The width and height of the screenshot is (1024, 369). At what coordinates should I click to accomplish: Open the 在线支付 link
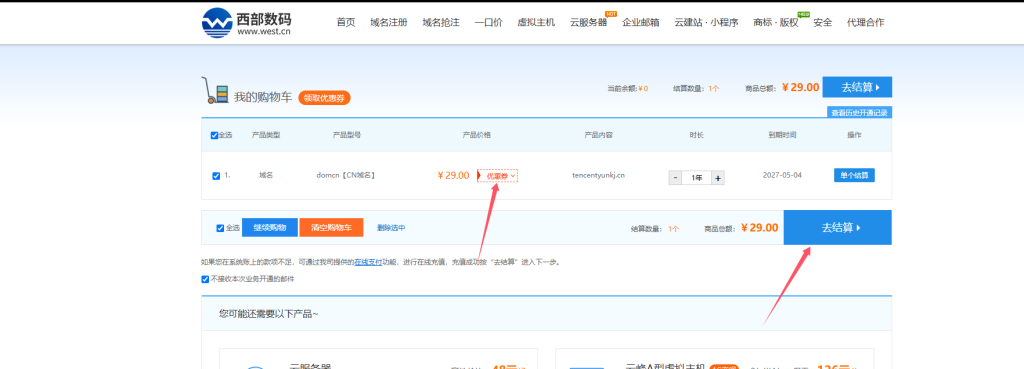coord(368,262)
